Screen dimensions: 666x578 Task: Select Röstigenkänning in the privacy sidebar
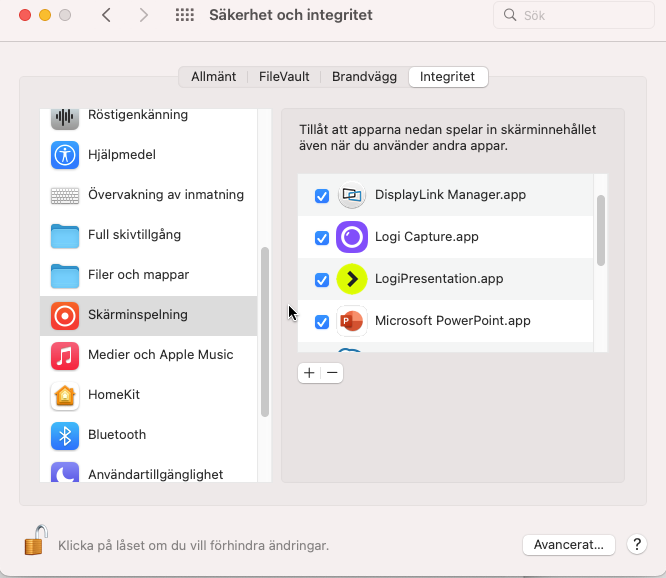138,116
